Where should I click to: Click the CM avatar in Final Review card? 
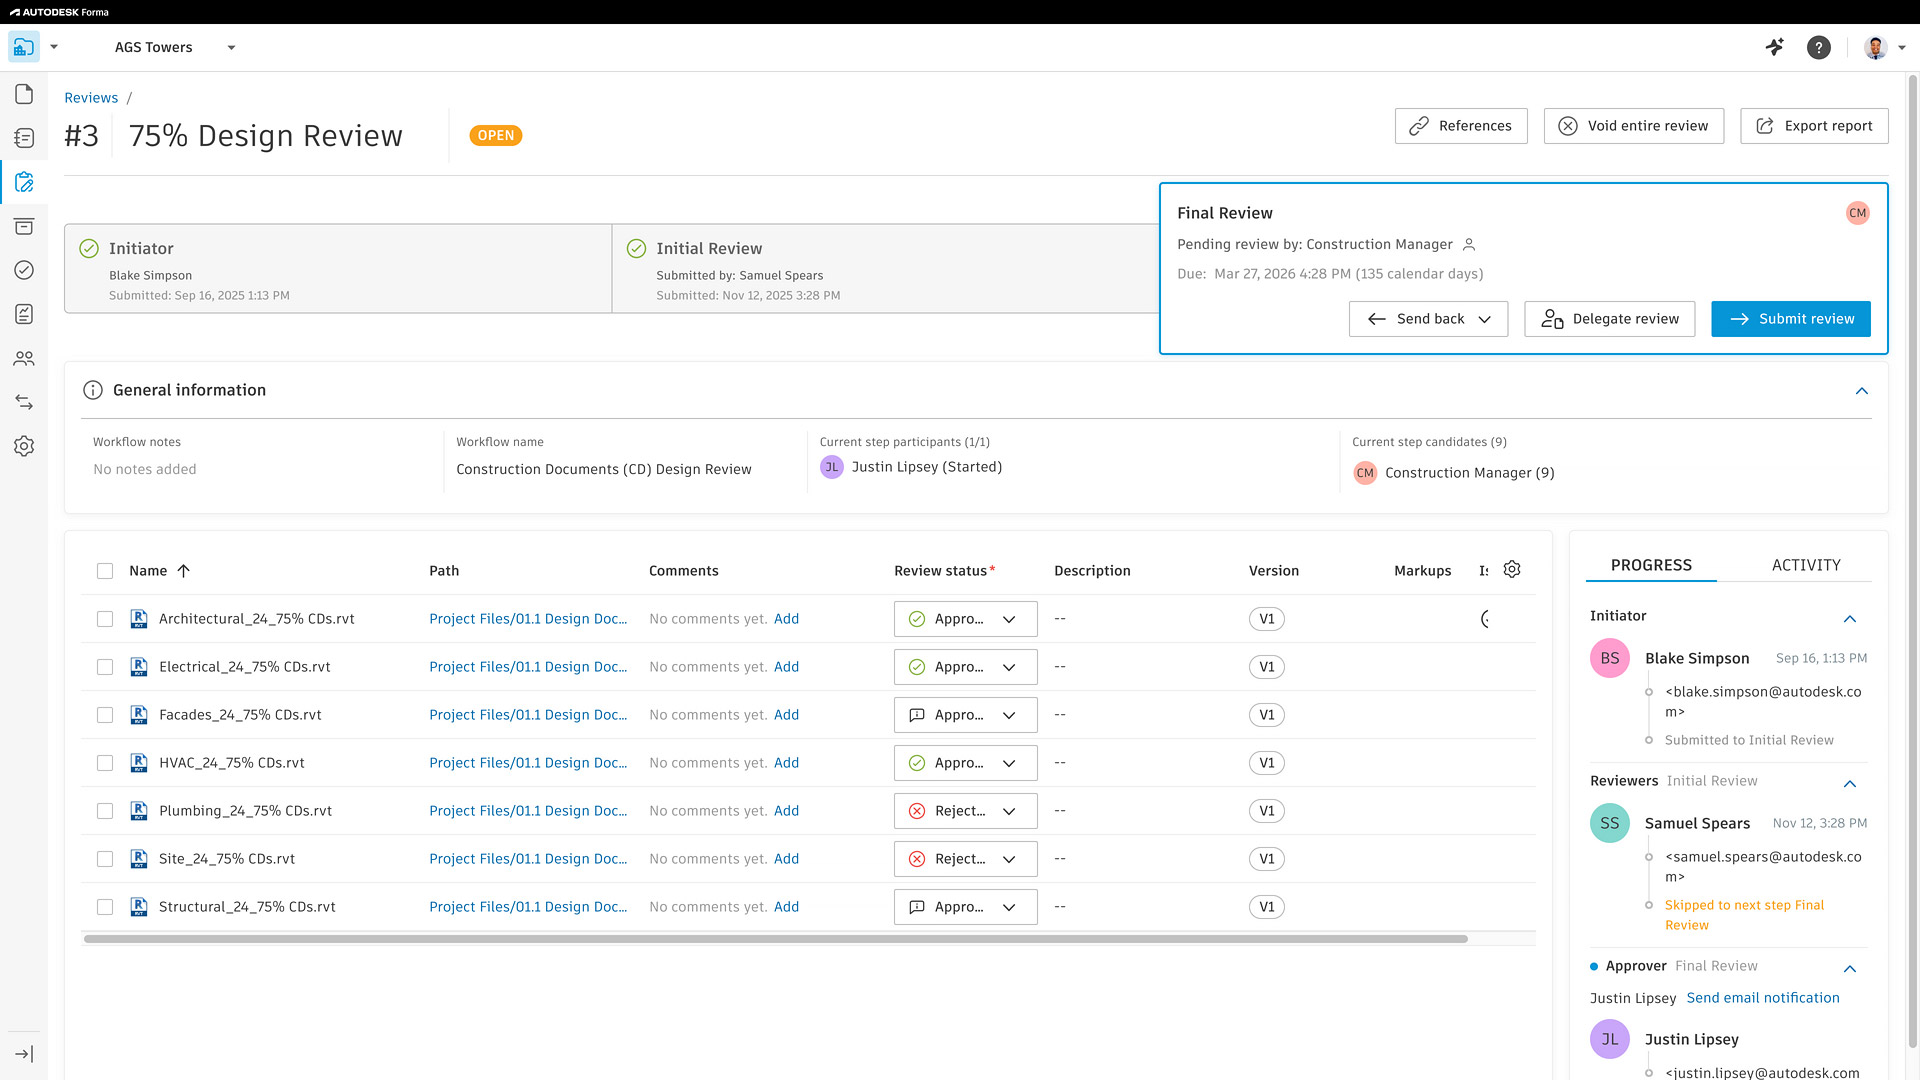tap(1858, 213)
